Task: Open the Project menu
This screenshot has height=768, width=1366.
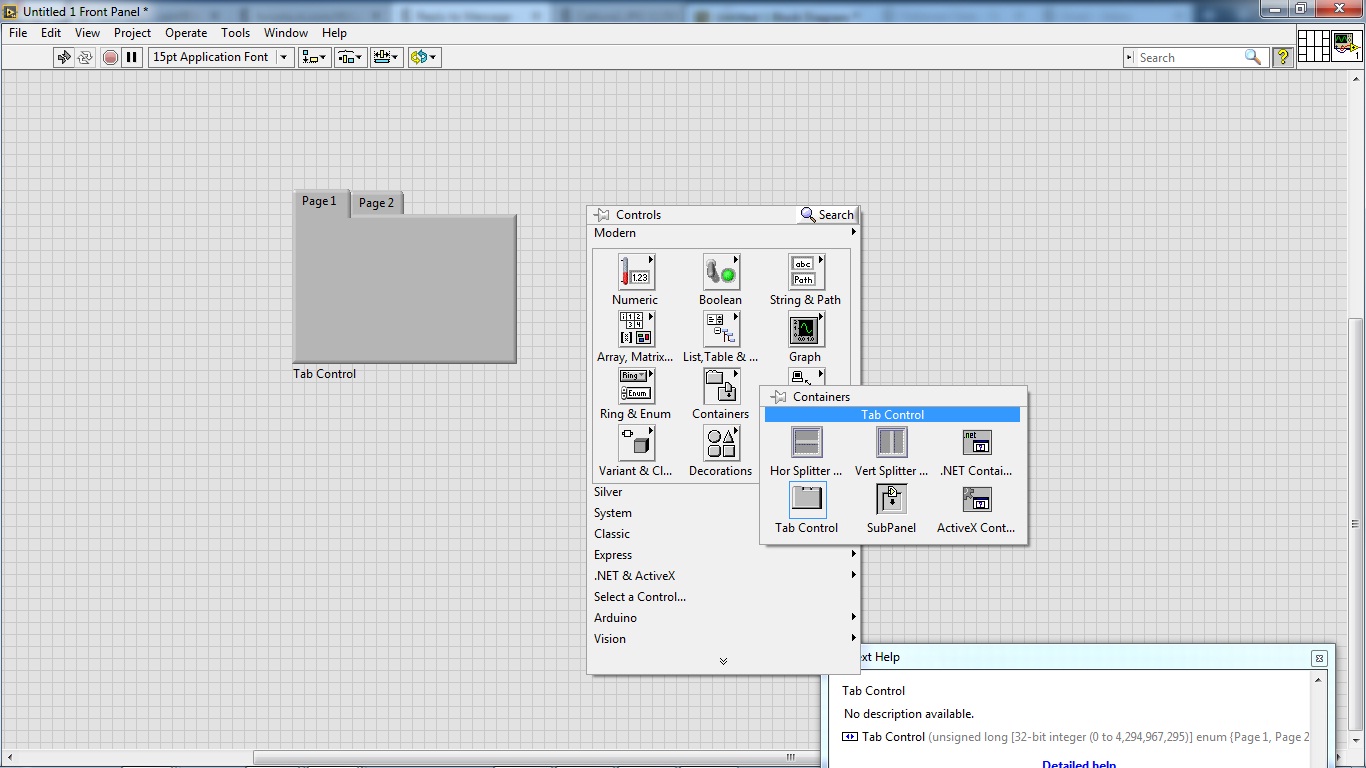Action: click(132, 33)
